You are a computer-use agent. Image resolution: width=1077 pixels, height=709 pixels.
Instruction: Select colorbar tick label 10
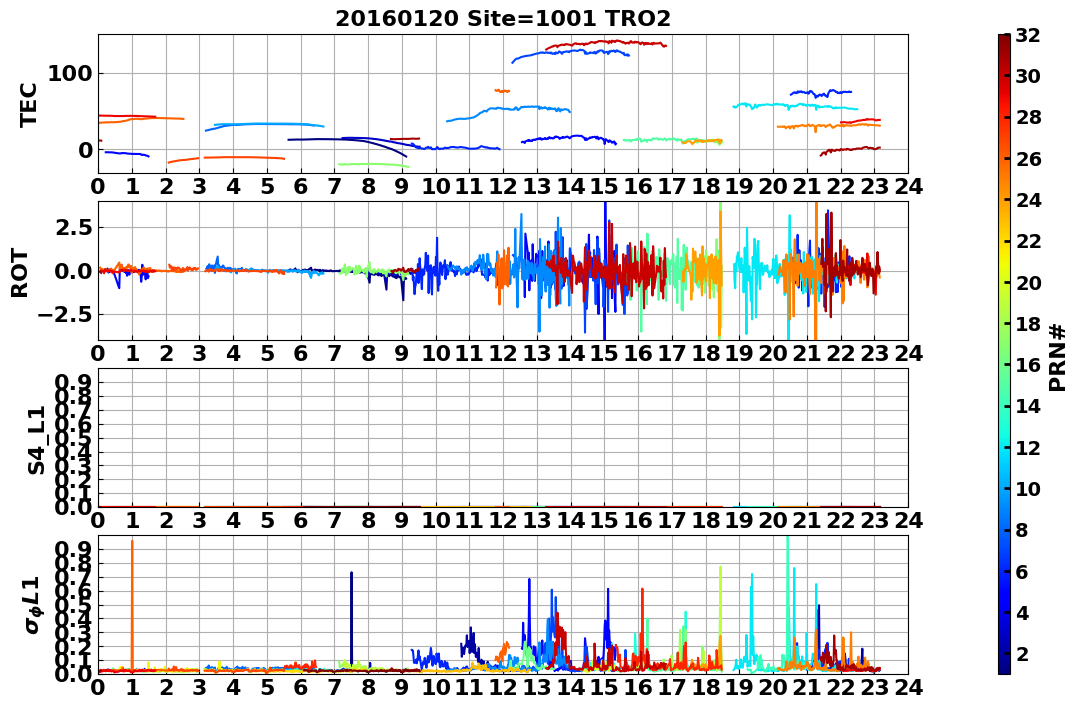[1028, 488]
